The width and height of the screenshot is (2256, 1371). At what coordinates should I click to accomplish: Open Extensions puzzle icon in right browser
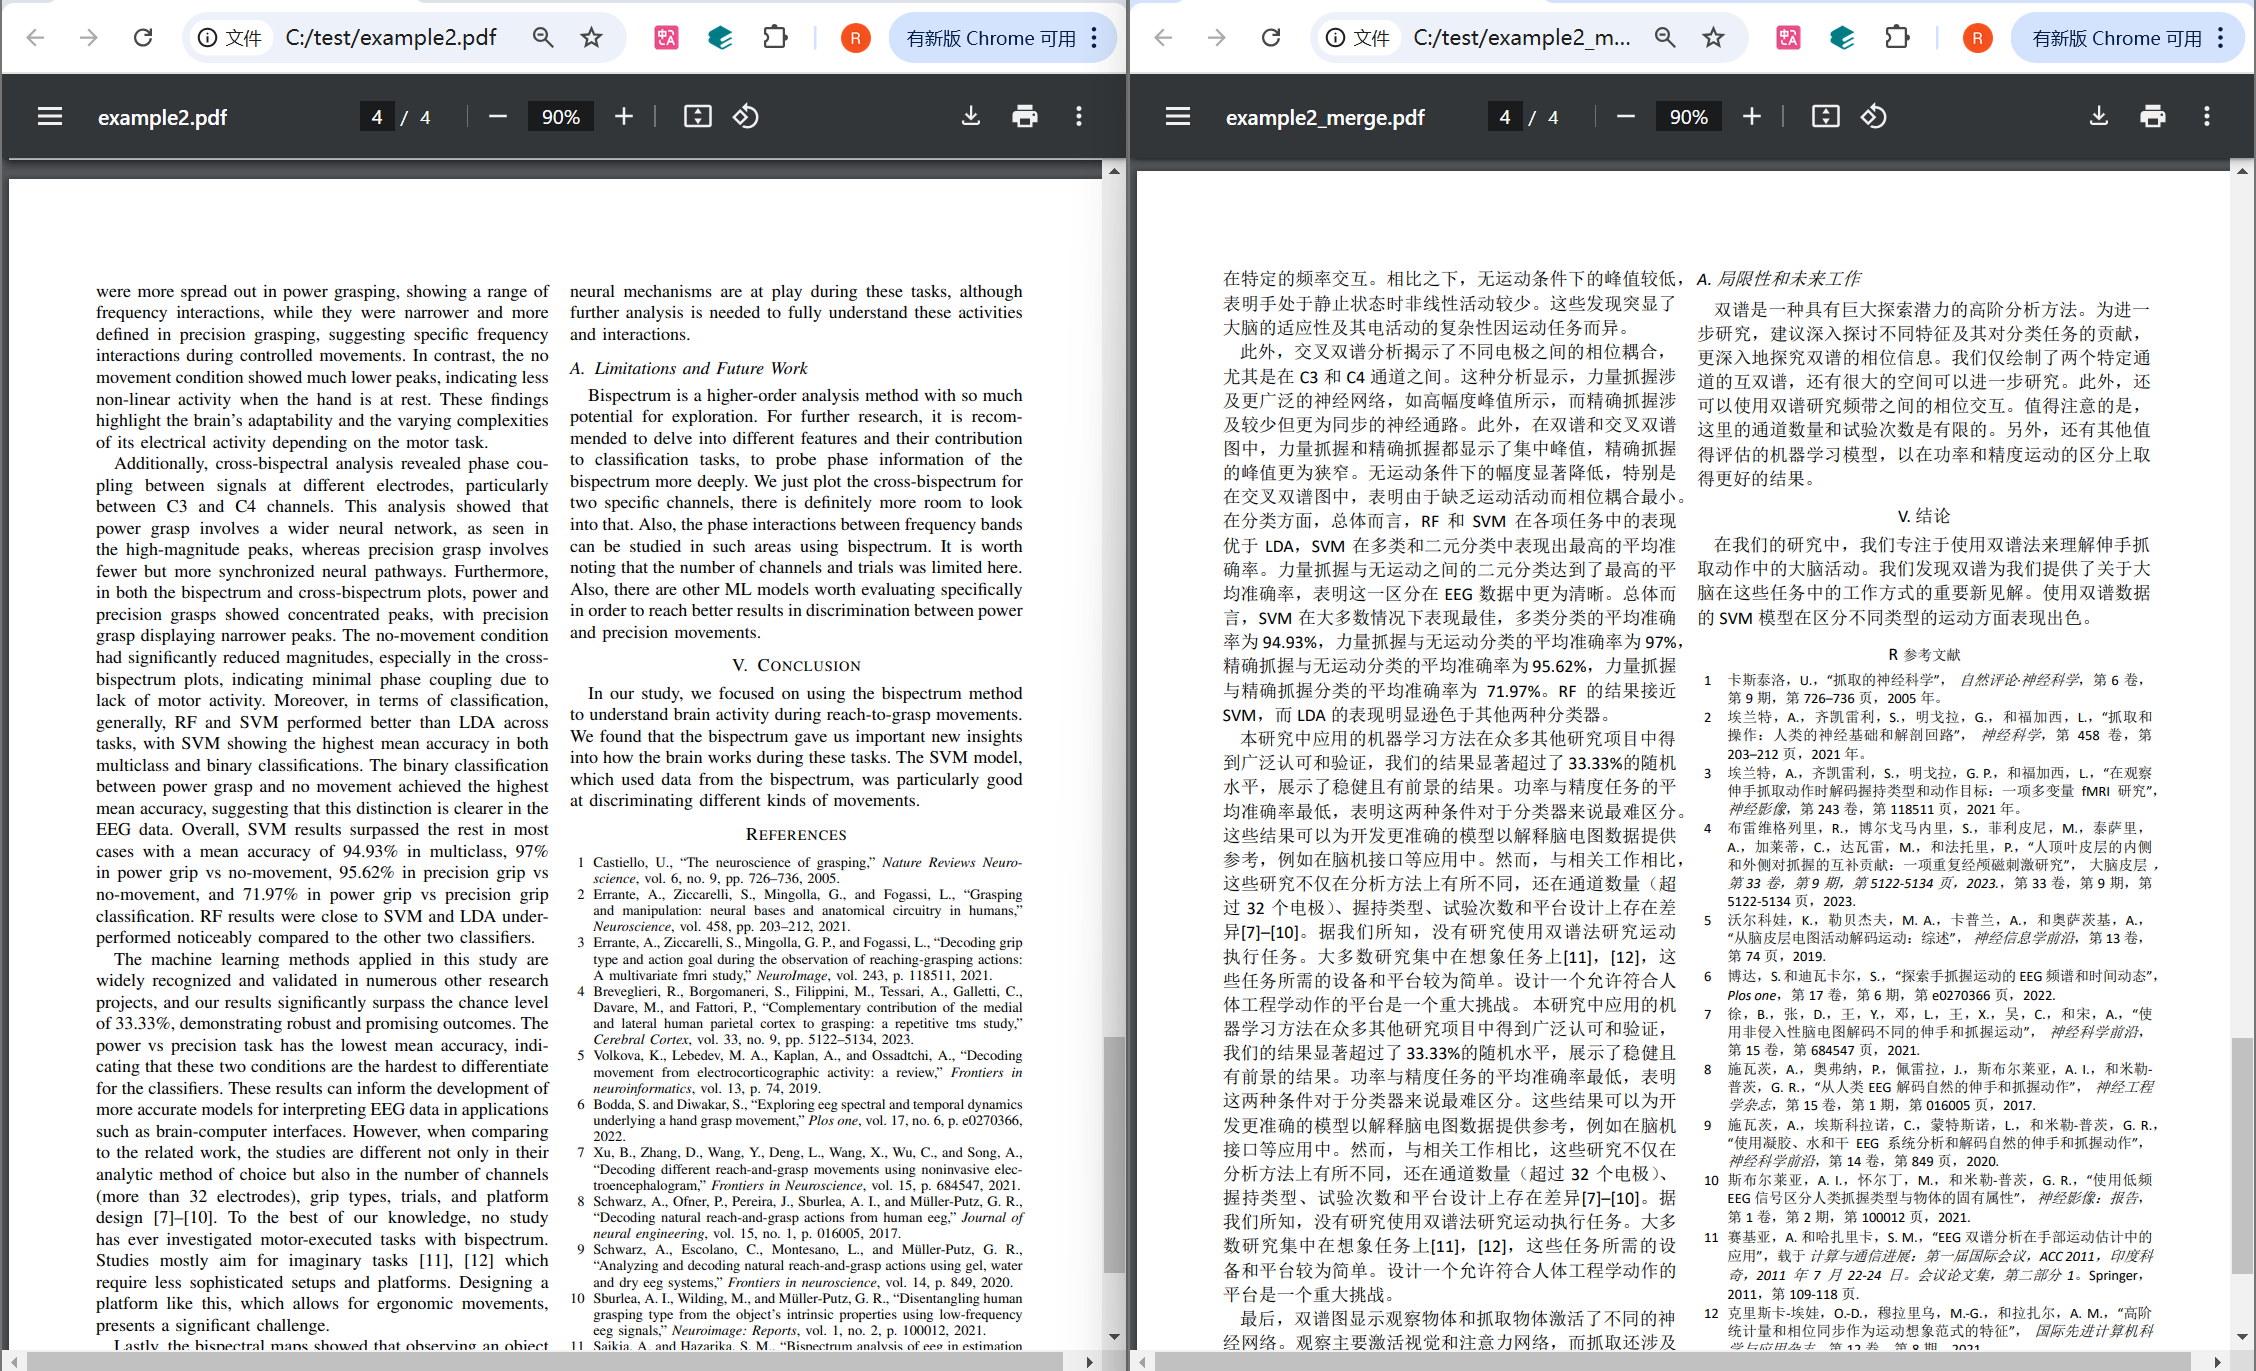pos(1897,38)
